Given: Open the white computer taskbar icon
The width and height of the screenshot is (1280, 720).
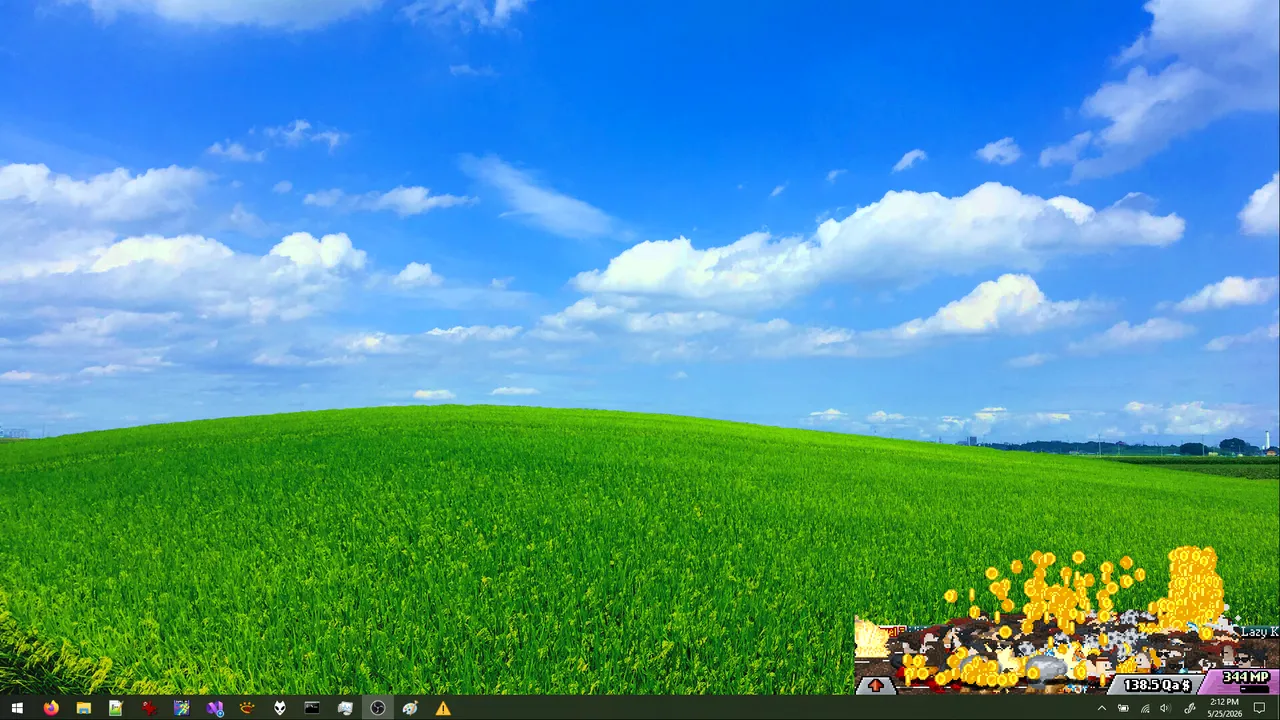Looking at the screenshot, I should 345,708.
